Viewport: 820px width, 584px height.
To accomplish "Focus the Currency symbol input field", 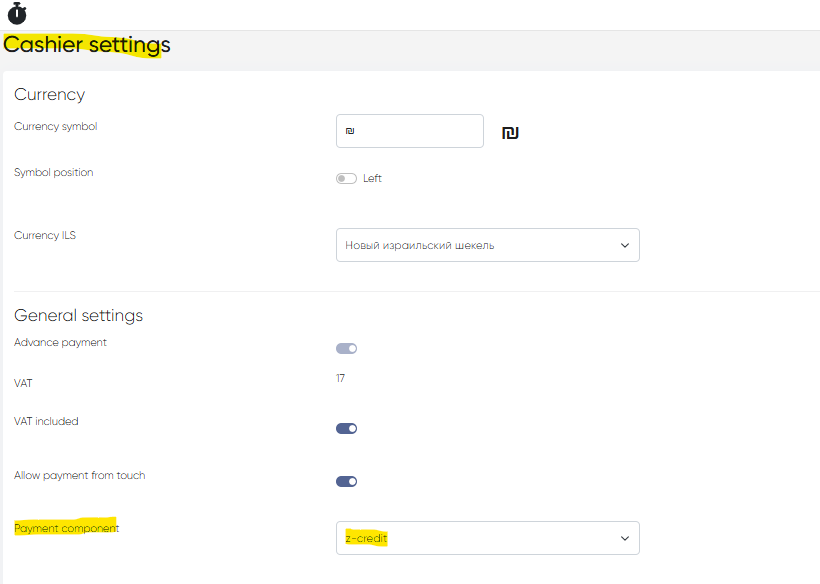I will click(x=409, y=131).
